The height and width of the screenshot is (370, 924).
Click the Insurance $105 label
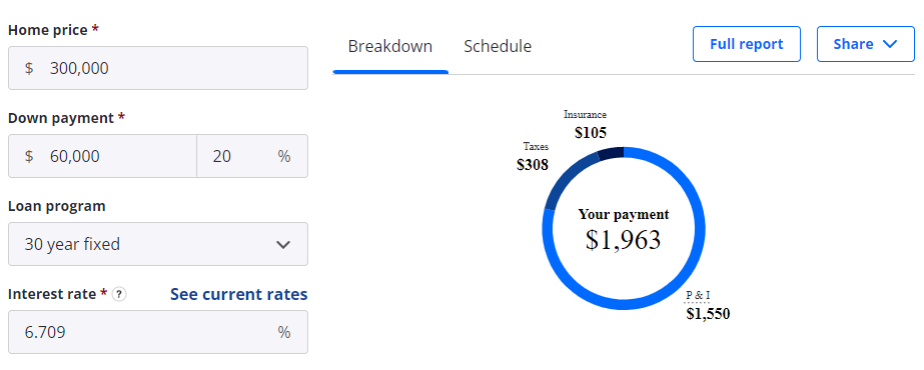585,124
